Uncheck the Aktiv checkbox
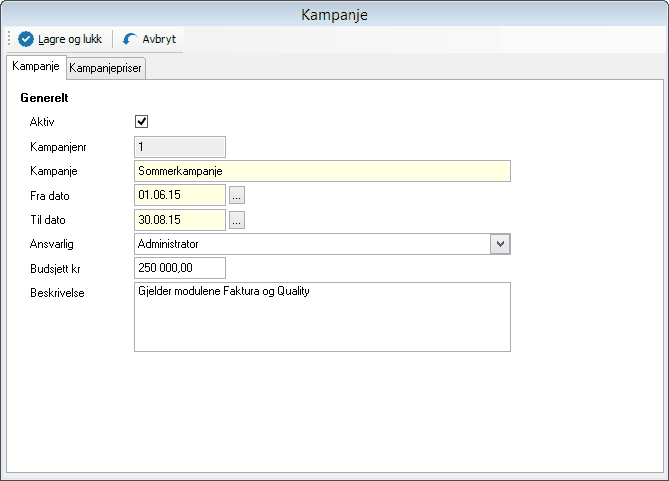 pyautogui.click(x=141, y=122)
